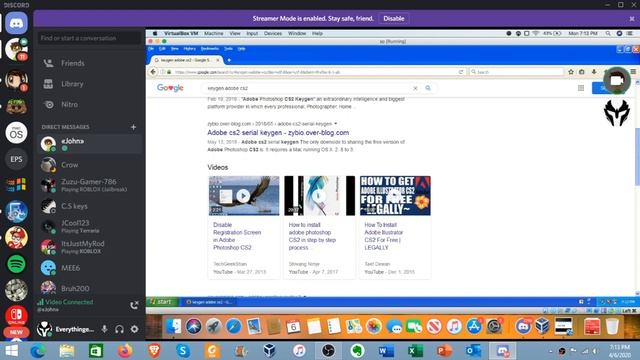
Task: Open the Devices menu in VirtualBox VM
Action: pyautogui.click(x=273, y=33)
